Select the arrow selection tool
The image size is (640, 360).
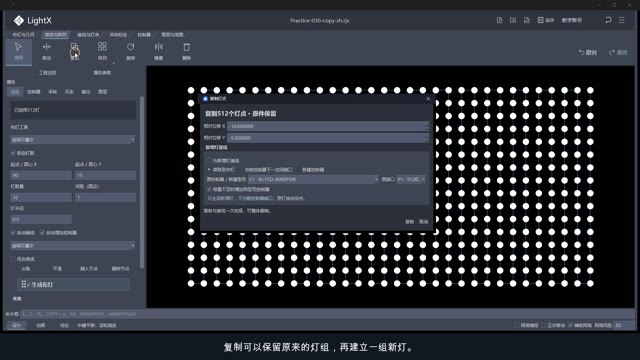tap(18, 51)
